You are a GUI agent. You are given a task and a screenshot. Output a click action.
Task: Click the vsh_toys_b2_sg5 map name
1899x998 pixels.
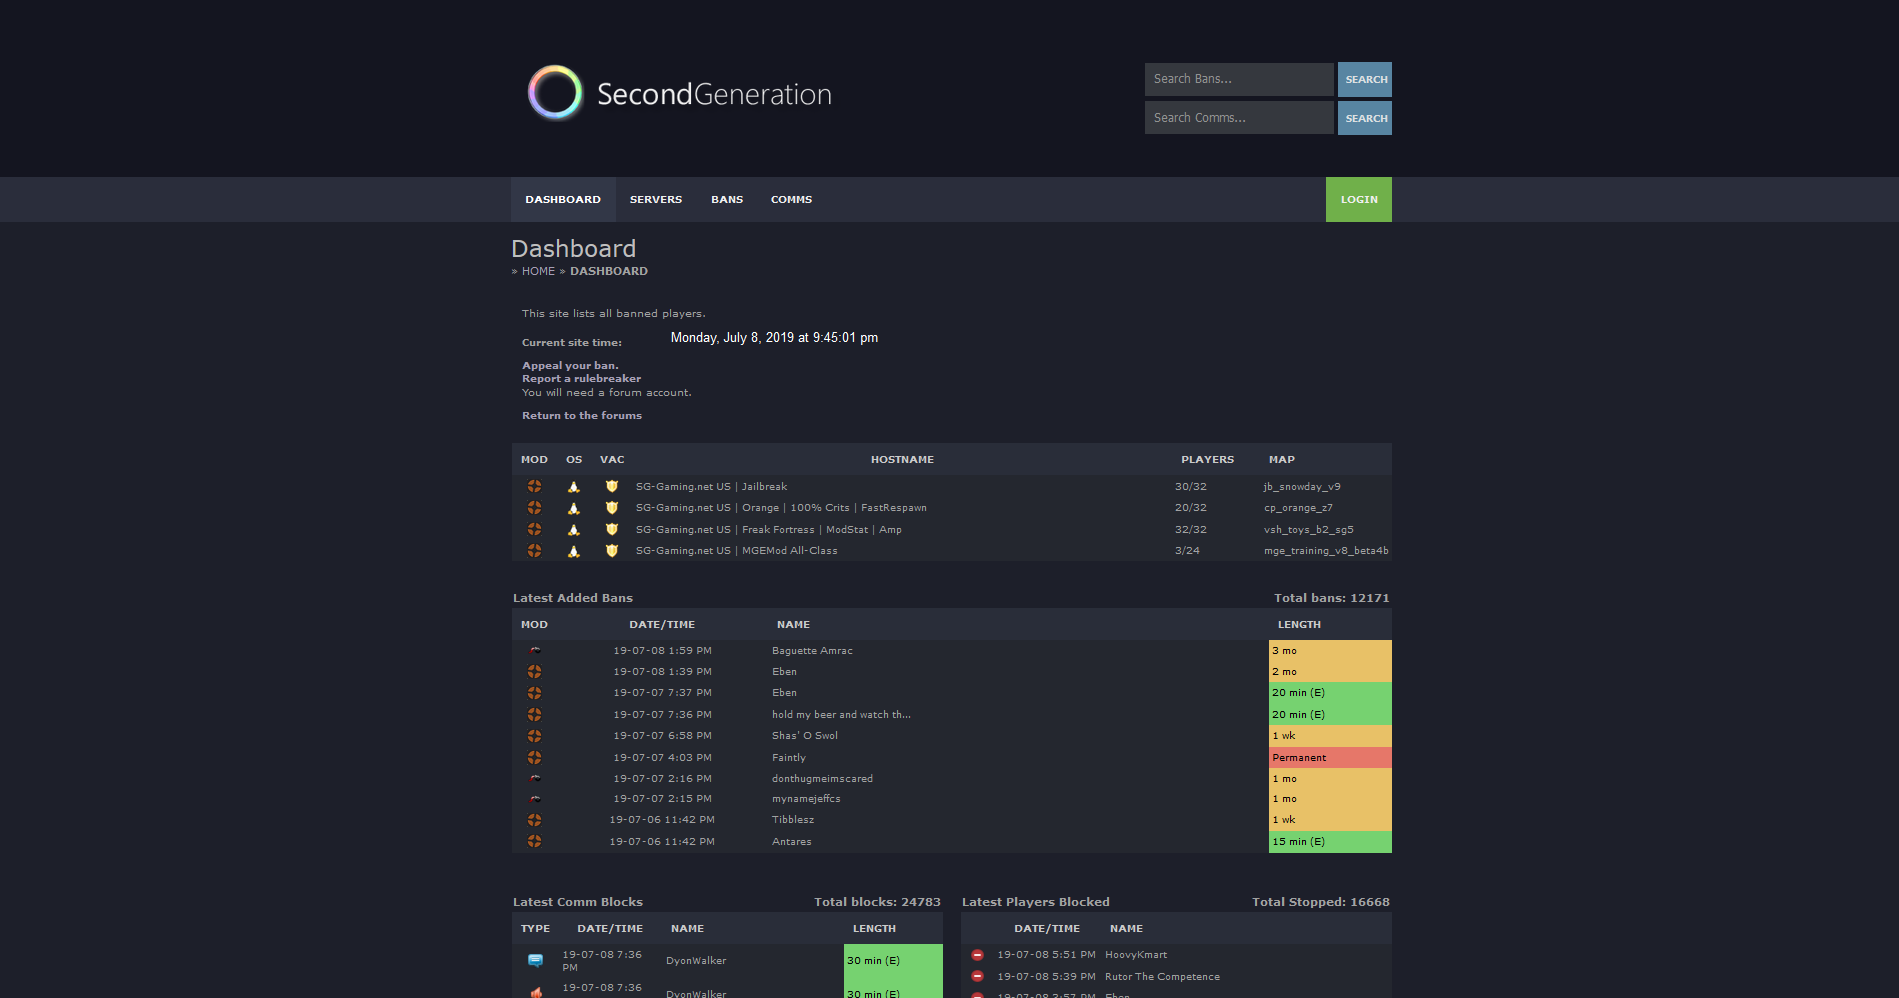(1308, 530)
